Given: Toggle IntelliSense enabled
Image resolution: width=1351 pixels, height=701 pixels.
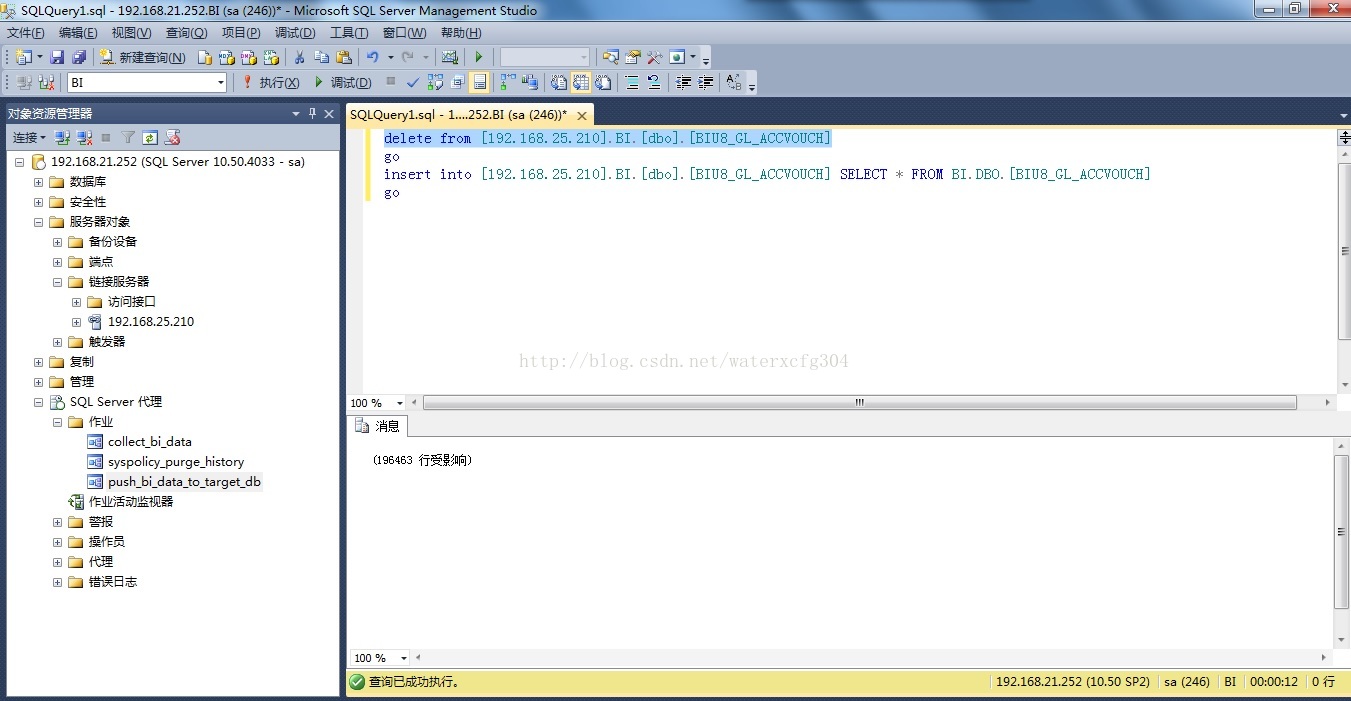Looking at the screenshot, I should [479, 82].
